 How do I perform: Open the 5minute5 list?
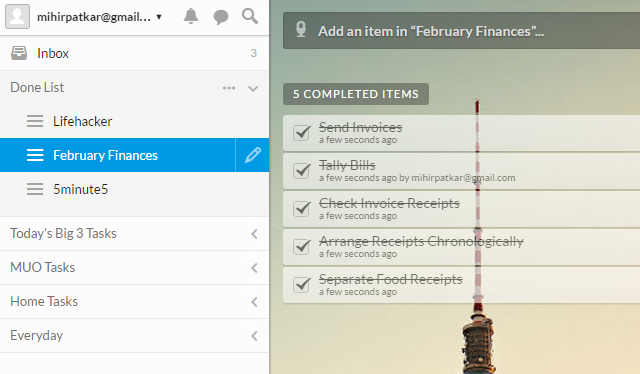pyautogui.click(x=134, y=189)
